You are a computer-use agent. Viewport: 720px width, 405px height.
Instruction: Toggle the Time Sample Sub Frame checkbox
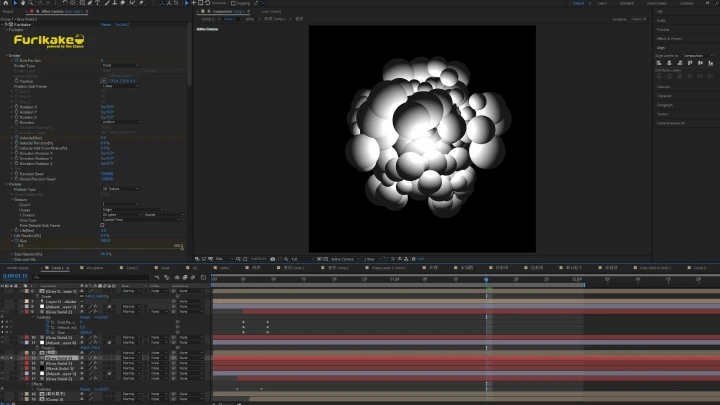point(102,225)
